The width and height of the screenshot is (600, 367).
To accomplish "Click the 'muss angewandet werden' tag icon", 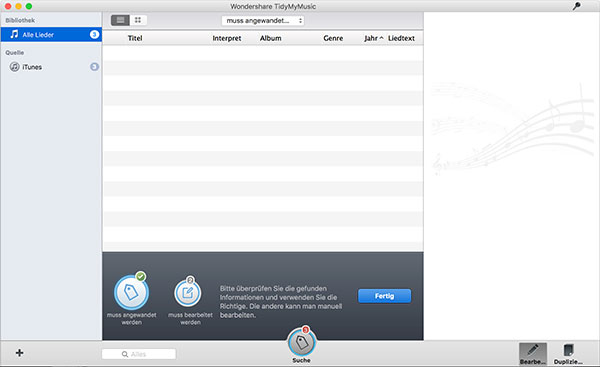I will click(131, 293).
